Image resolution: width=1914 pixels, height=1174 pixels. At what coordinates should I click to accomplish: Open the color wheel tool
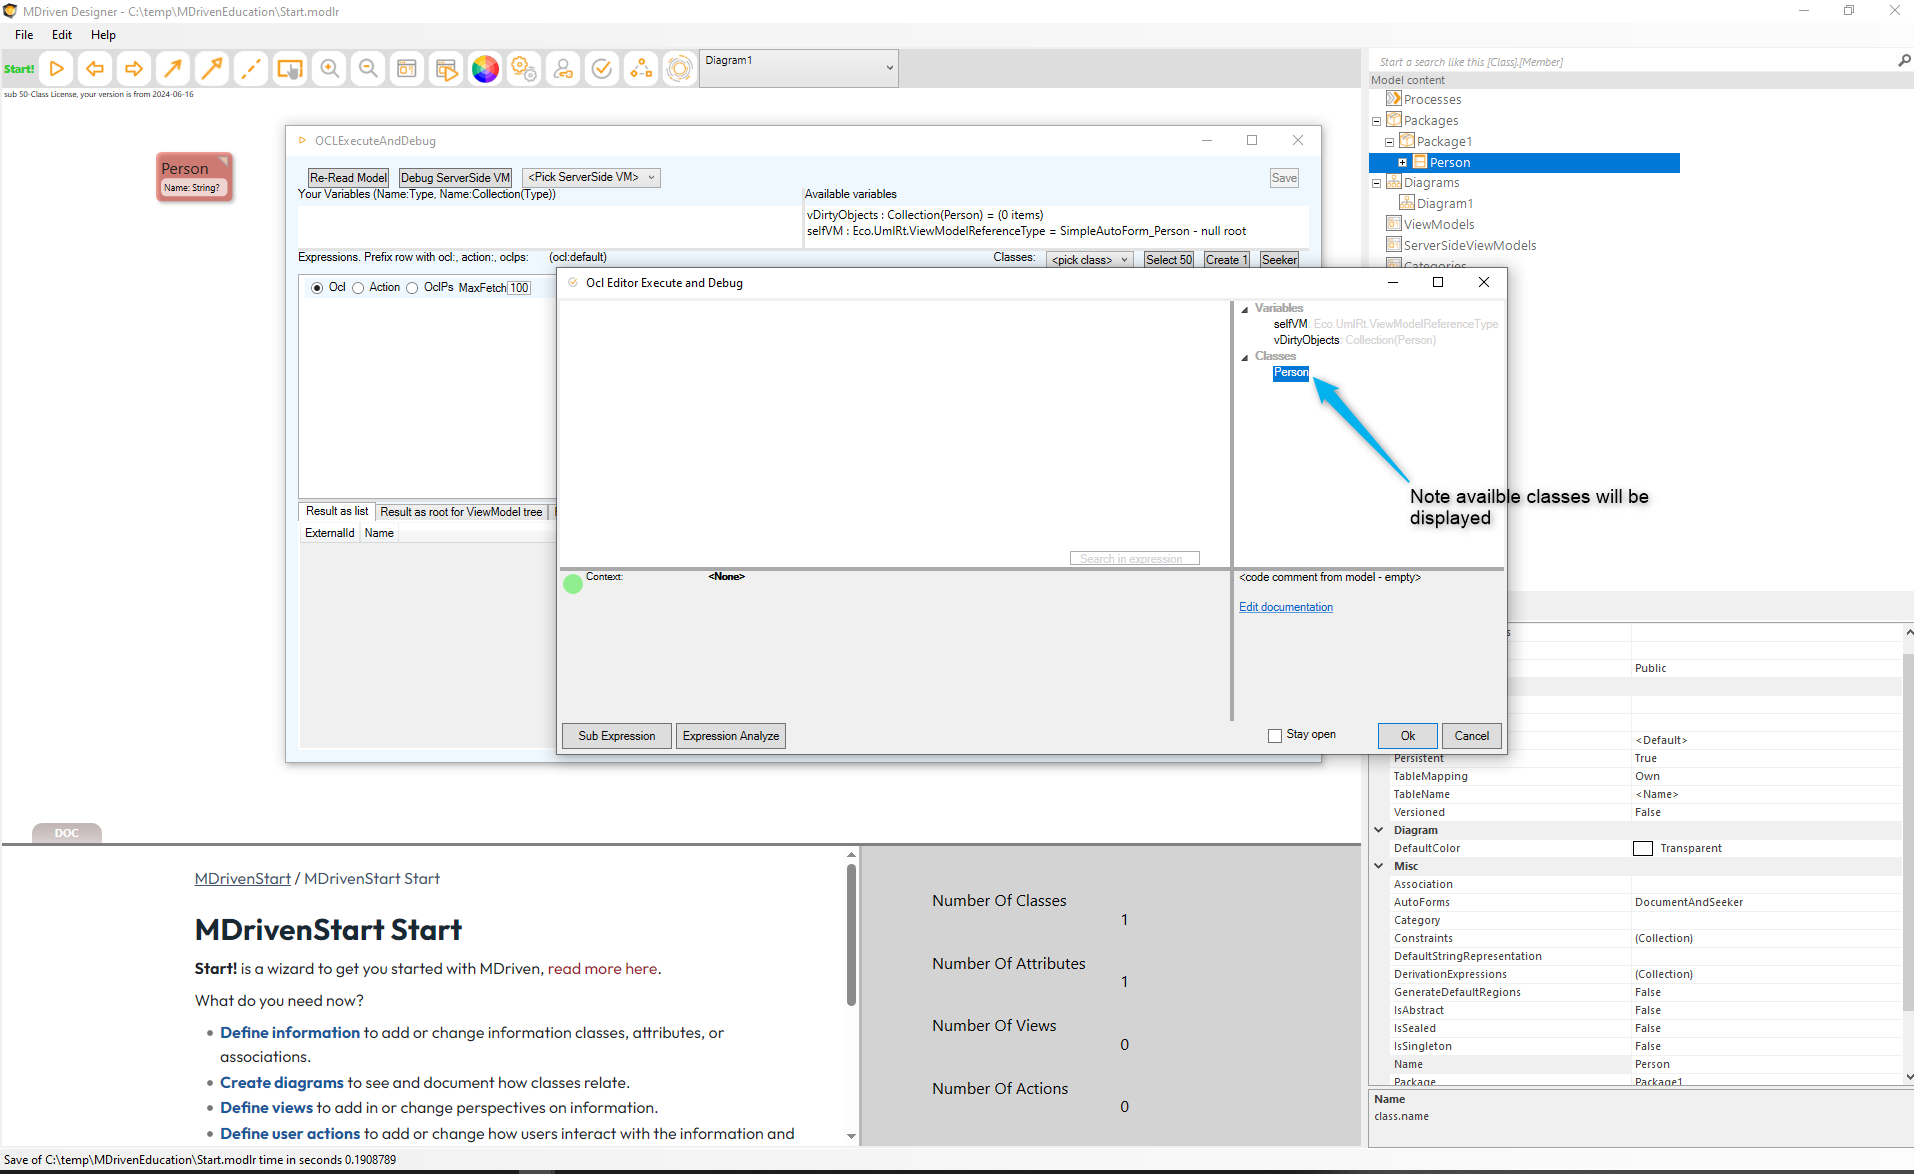pyautogui.click(x=485, y=69)
